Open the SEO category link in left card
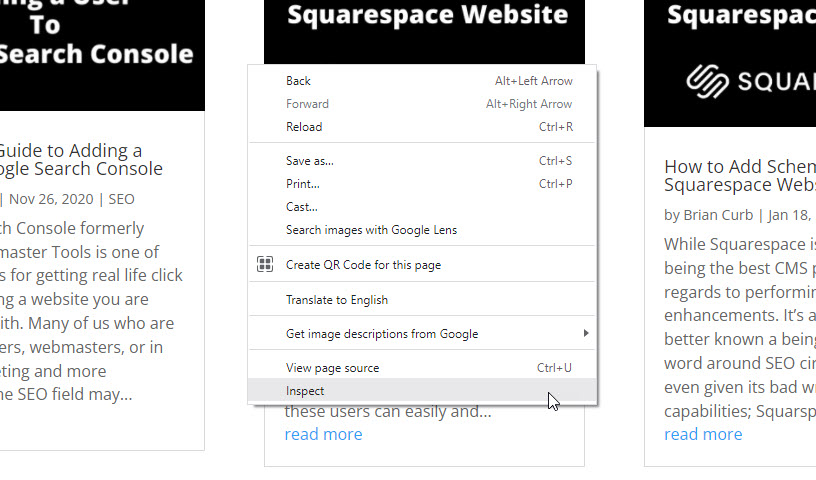The width and height of the screenshot is (816, 480). pyautogui.click(x=121, y=199)
